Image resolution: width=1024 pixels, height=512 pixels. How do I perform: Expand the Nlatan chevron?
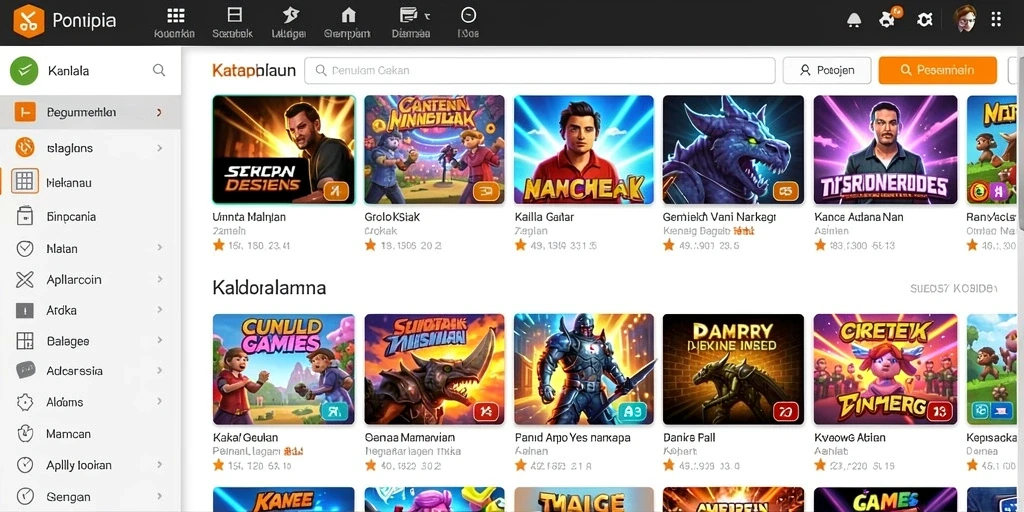click(159, 248)
